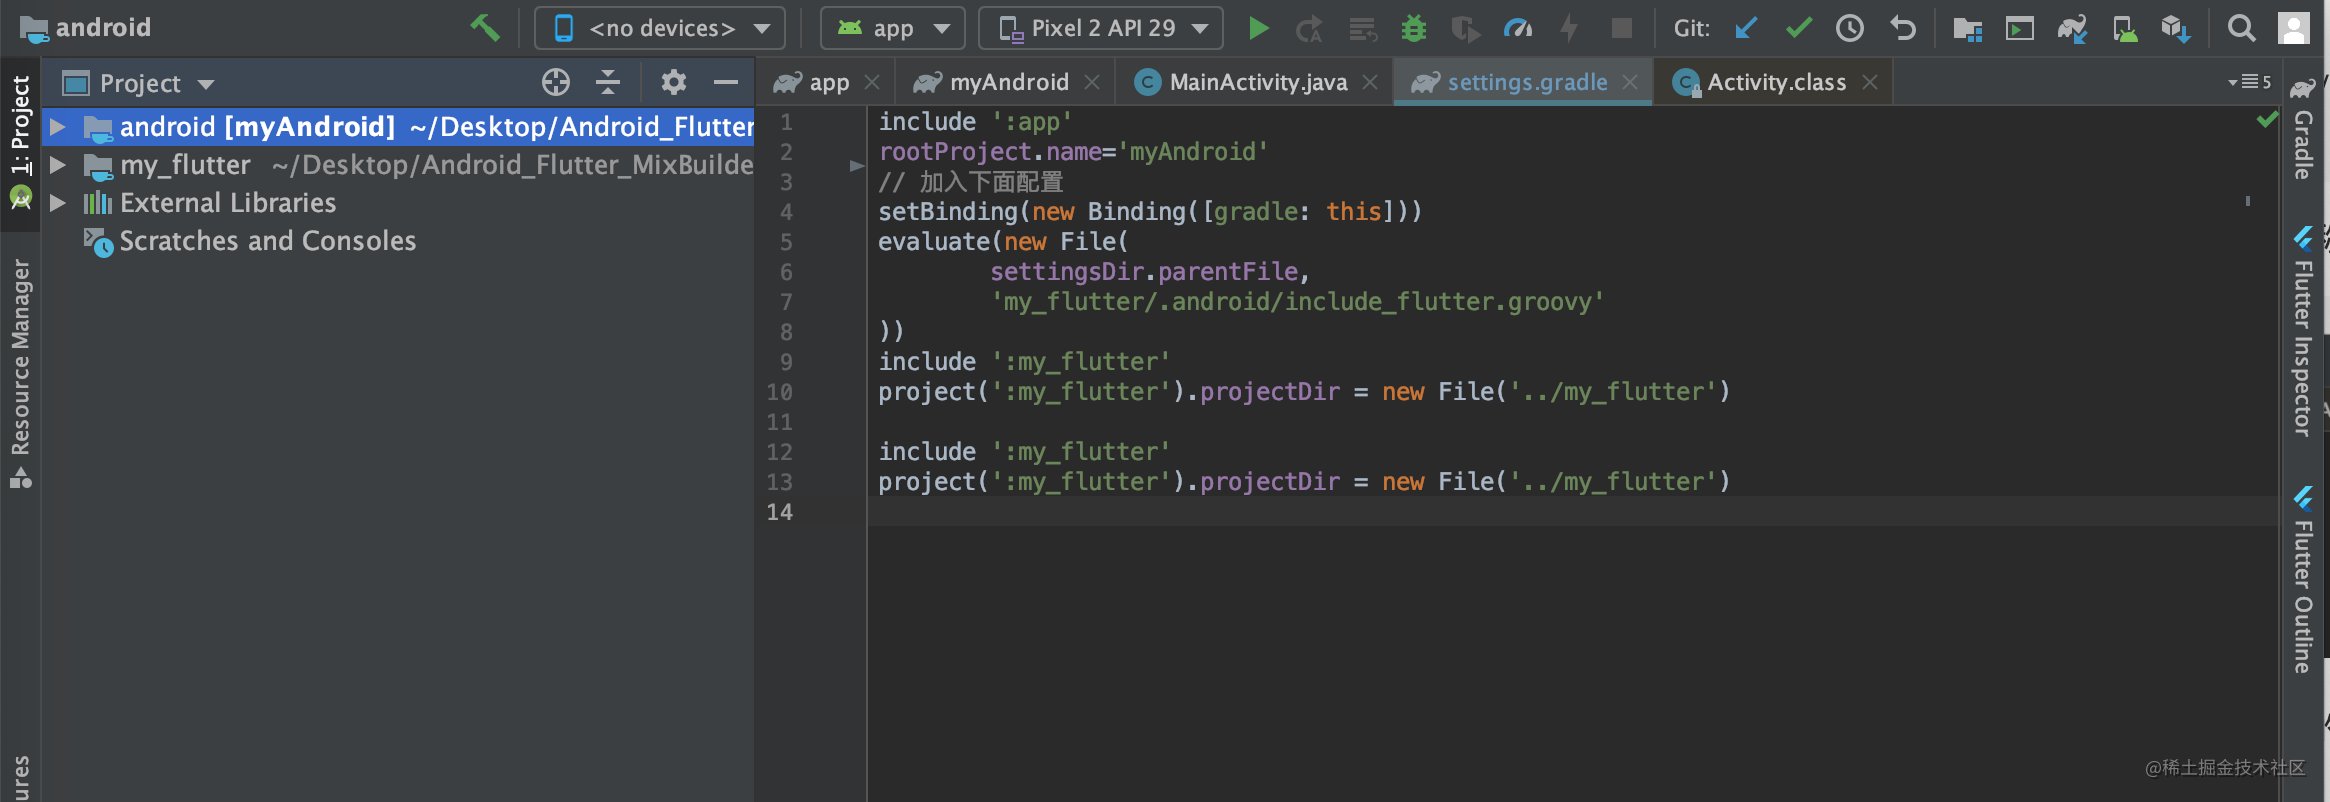2330x802 pixels.
Task: Open the Project view dropdown
Action: (x=139, y=83)
